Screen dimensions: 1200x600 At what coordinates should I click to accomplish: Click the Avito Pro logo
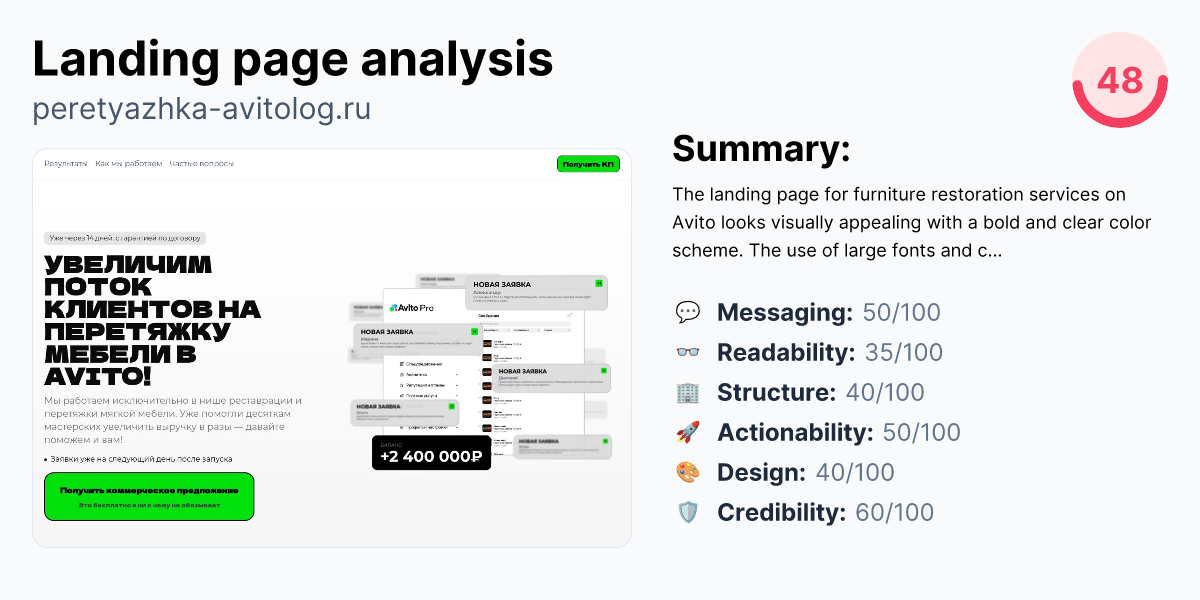coord(412,308)
